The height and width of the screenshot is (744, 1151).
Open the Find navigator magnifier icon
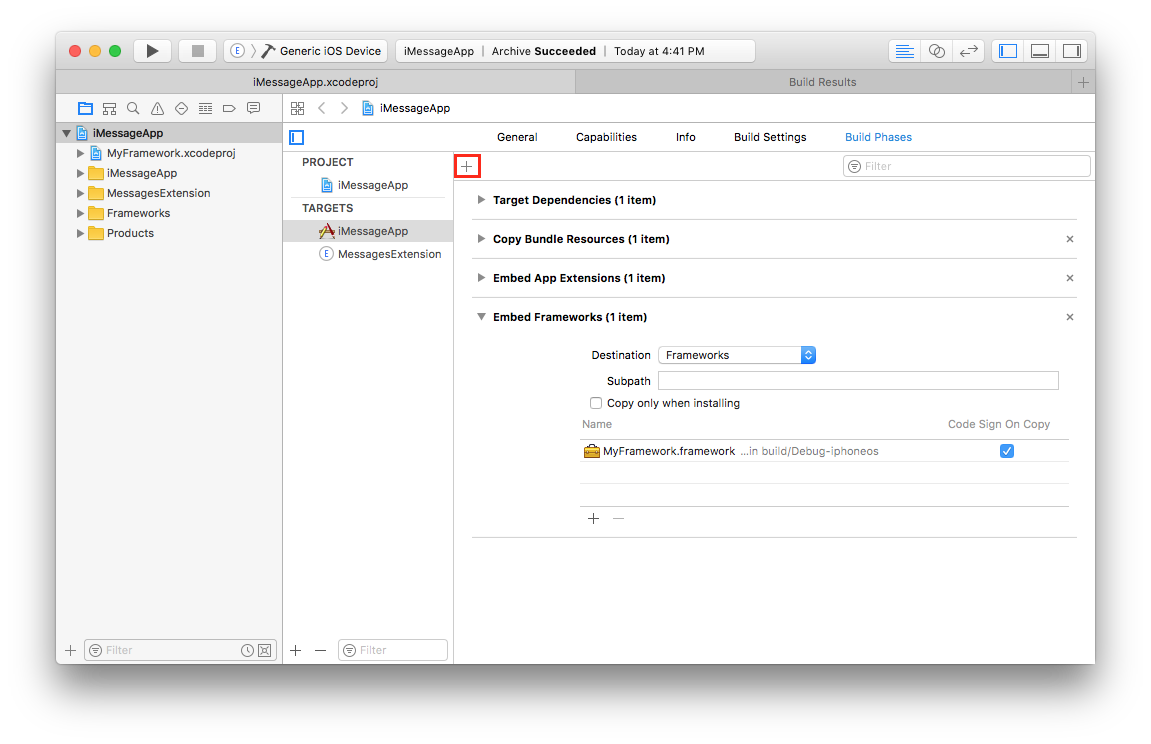(x=133, y=109)
